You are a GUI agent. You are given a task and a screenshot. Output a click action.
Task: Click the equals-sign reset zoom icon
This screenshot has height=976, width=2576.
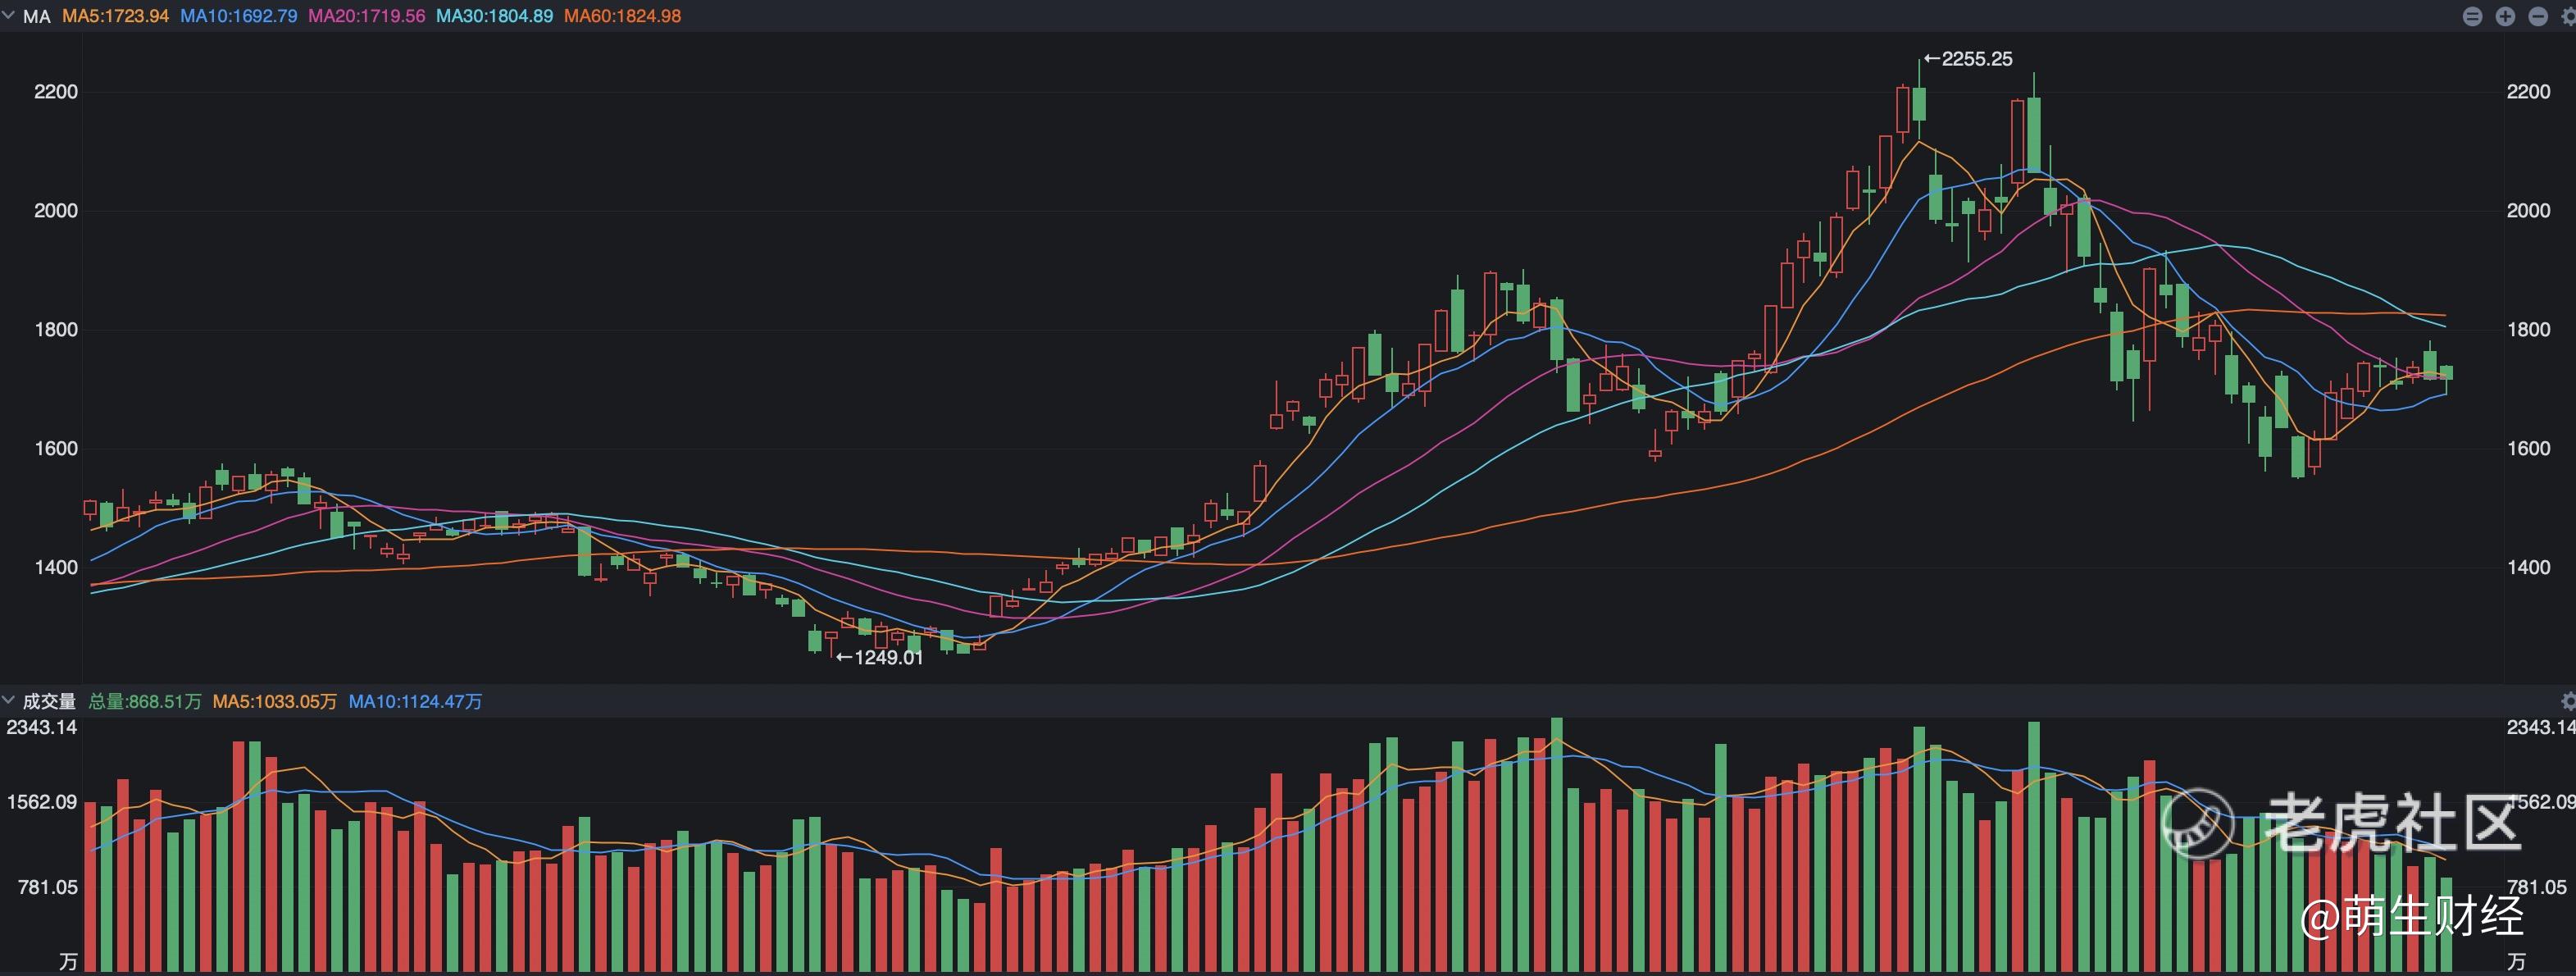2472,16
